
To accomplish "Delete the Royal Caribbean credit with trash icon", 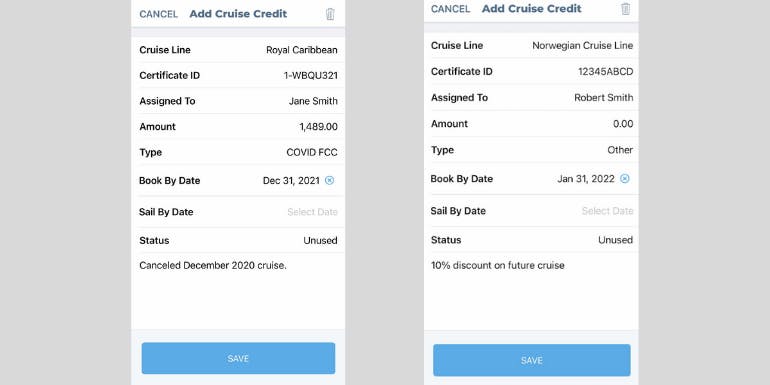I will click(x=330, y=14).
